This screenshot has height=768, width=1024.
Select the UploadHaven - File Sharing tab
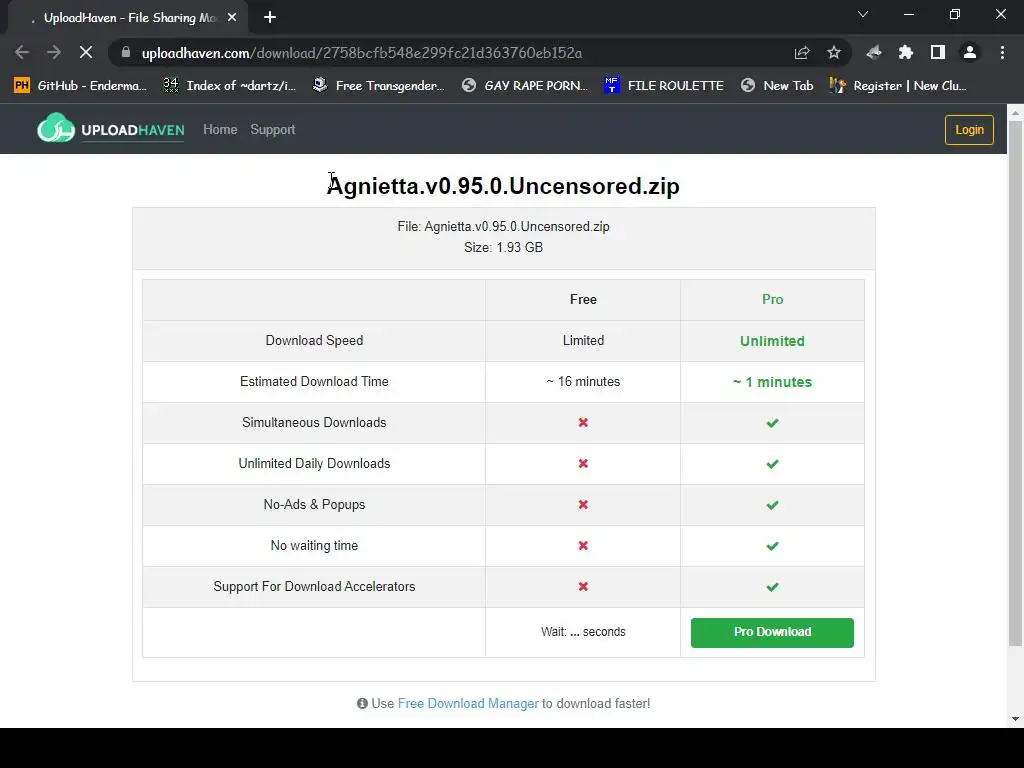(x=127, y=18)
